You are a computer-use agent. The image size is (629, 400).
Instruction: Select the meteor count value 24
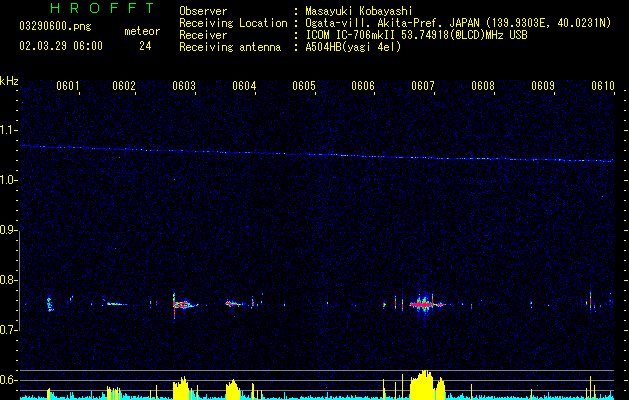pyautogui.click(x=145, y=46)
